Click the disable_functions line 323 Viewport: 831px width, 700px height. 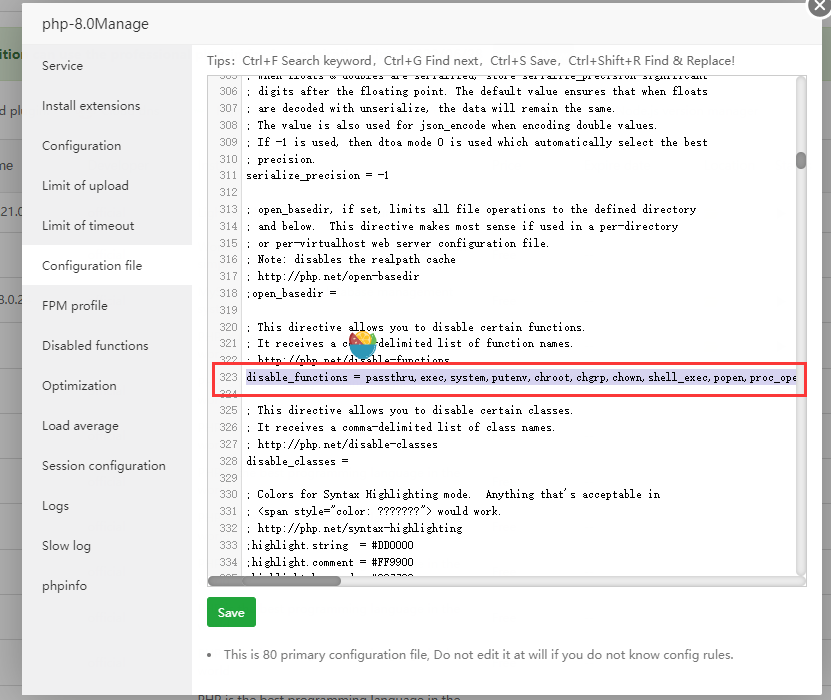(521, 377)
